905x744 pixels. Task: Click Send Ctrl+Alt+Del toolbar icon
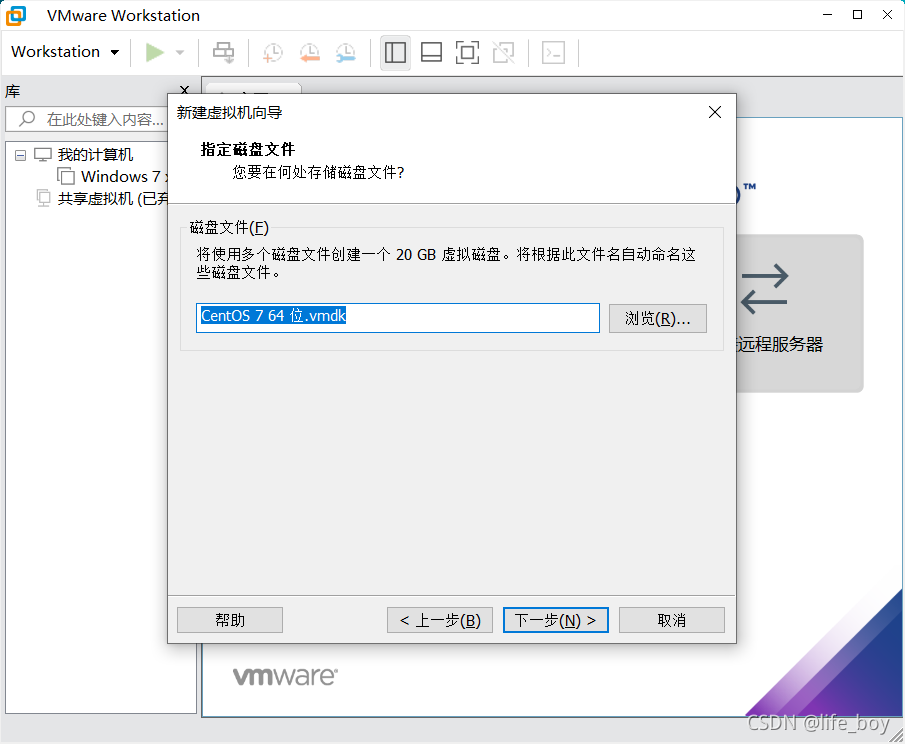click(x=223, y=53)
